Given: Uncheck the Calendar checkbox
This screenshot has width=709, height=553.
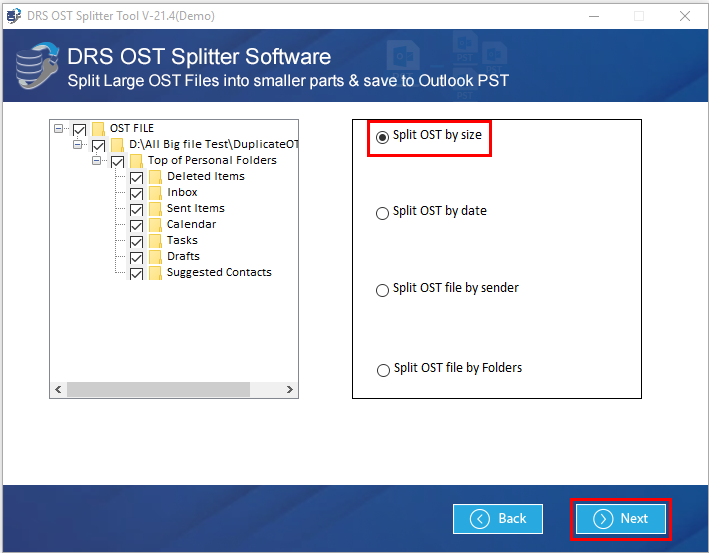Looking at the screenshot, I should pyautogui.click(x=136, y=225).
